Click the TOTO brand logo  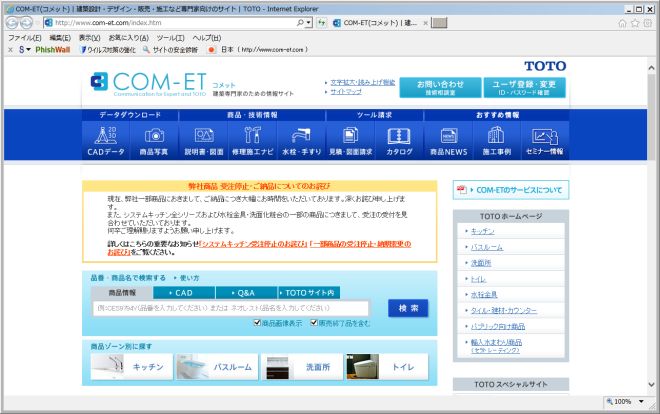tap(545, 66)
